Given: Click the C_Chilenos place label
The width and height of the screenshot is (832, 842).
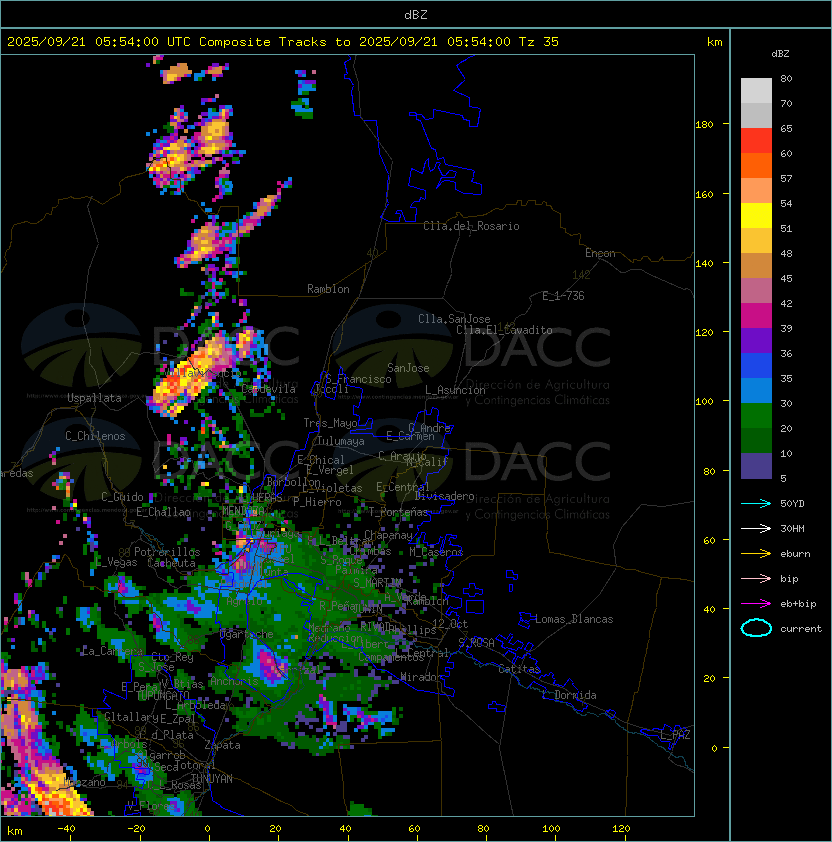Looking at the screenshot, I should point(95,436).
